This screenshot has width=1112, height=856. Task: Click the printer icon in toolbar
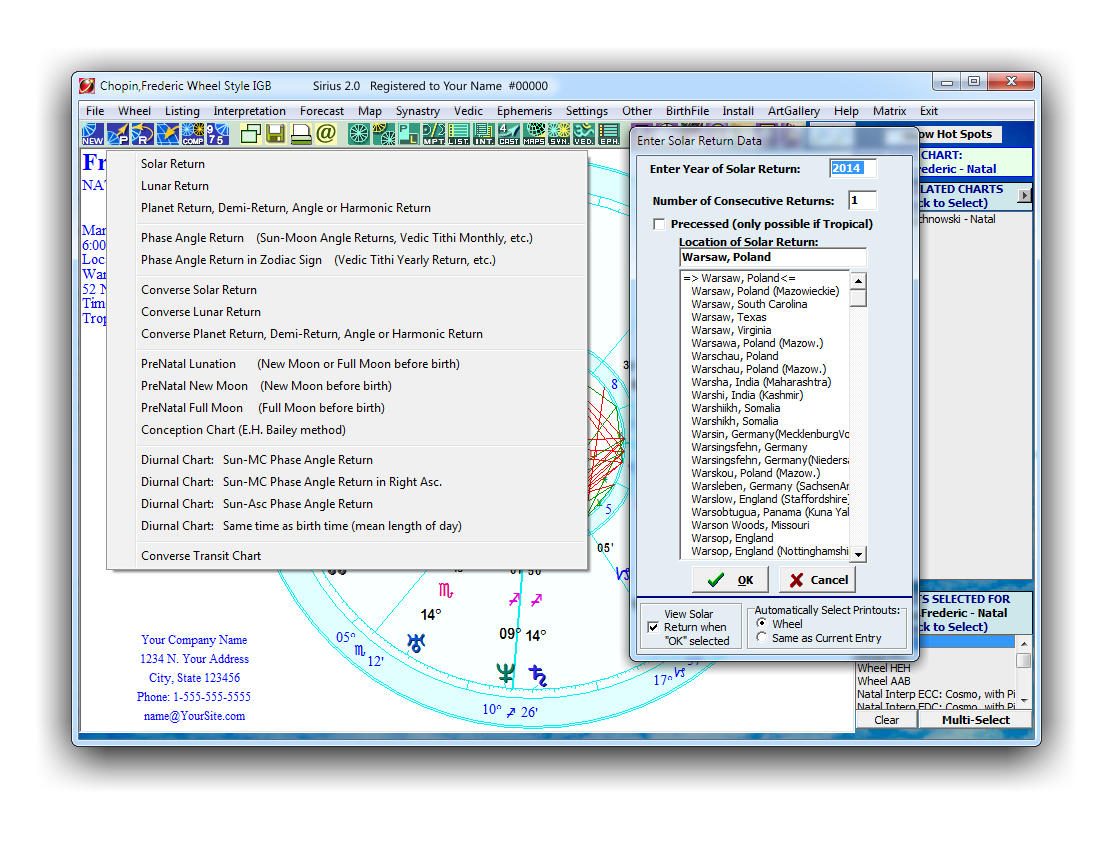point(301,134)
